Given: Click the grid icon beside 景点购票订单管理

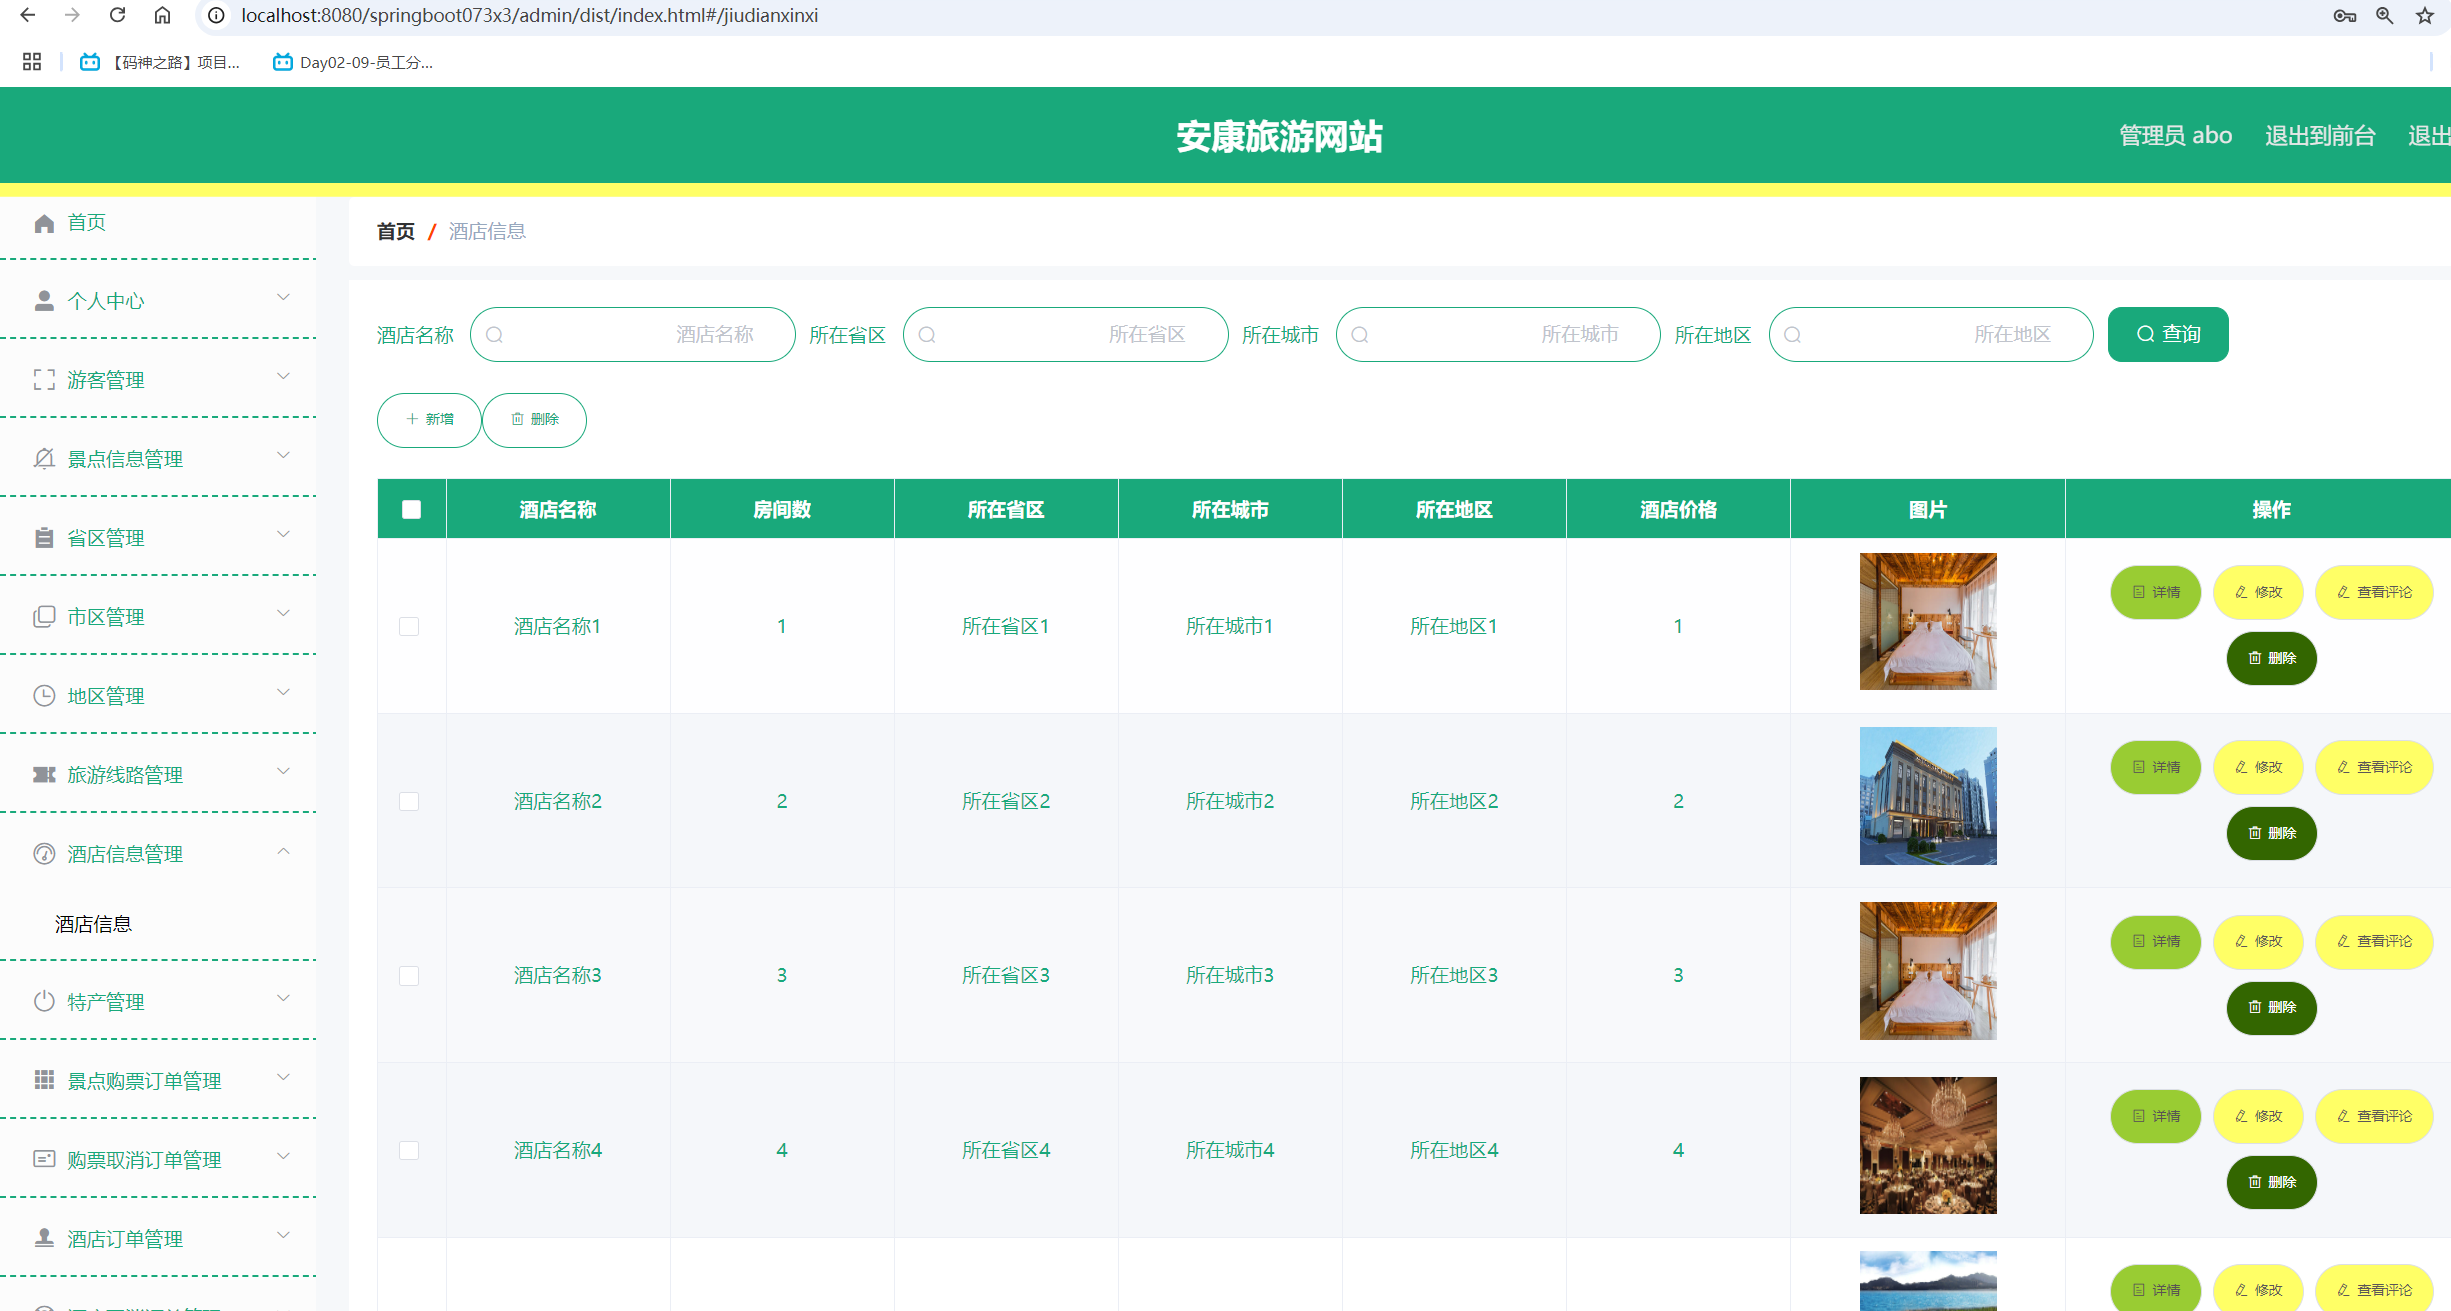Looking at the screenshot, I should tap(44, 1080).
